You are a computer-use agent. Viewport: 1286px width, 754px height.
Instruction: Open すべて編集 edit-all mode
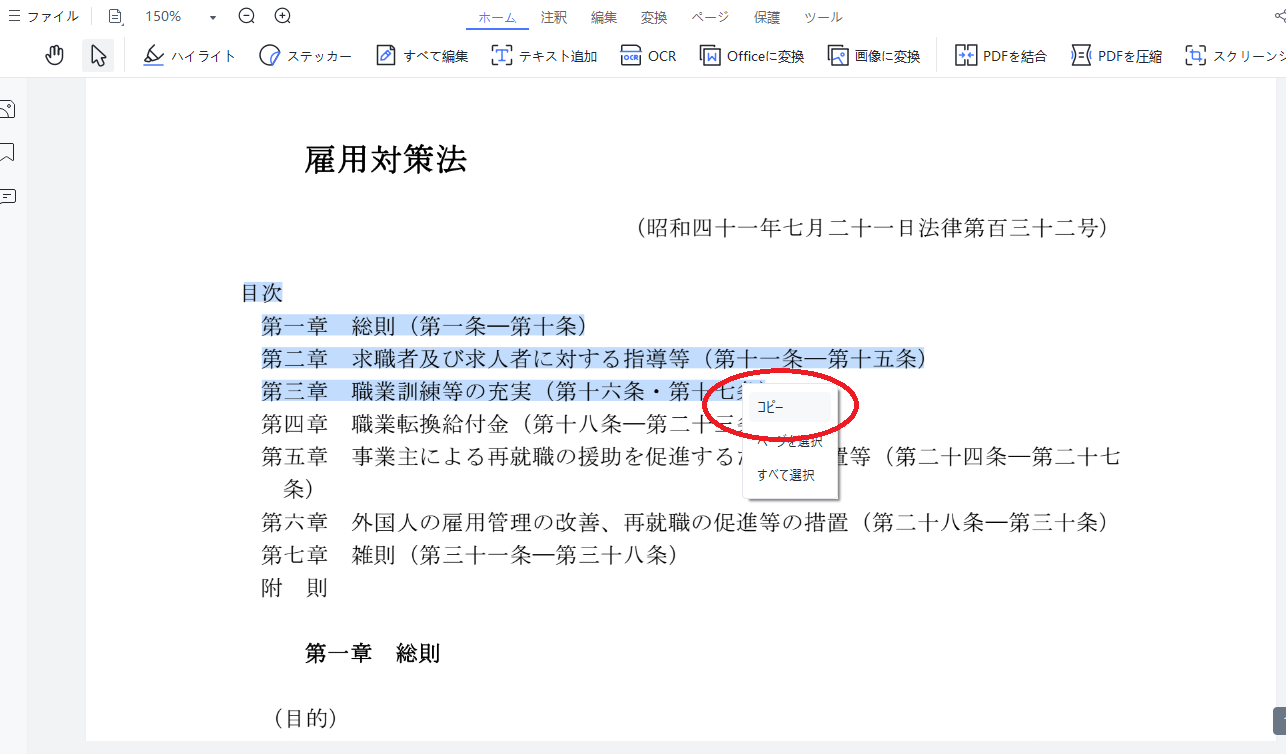point(421,56)
